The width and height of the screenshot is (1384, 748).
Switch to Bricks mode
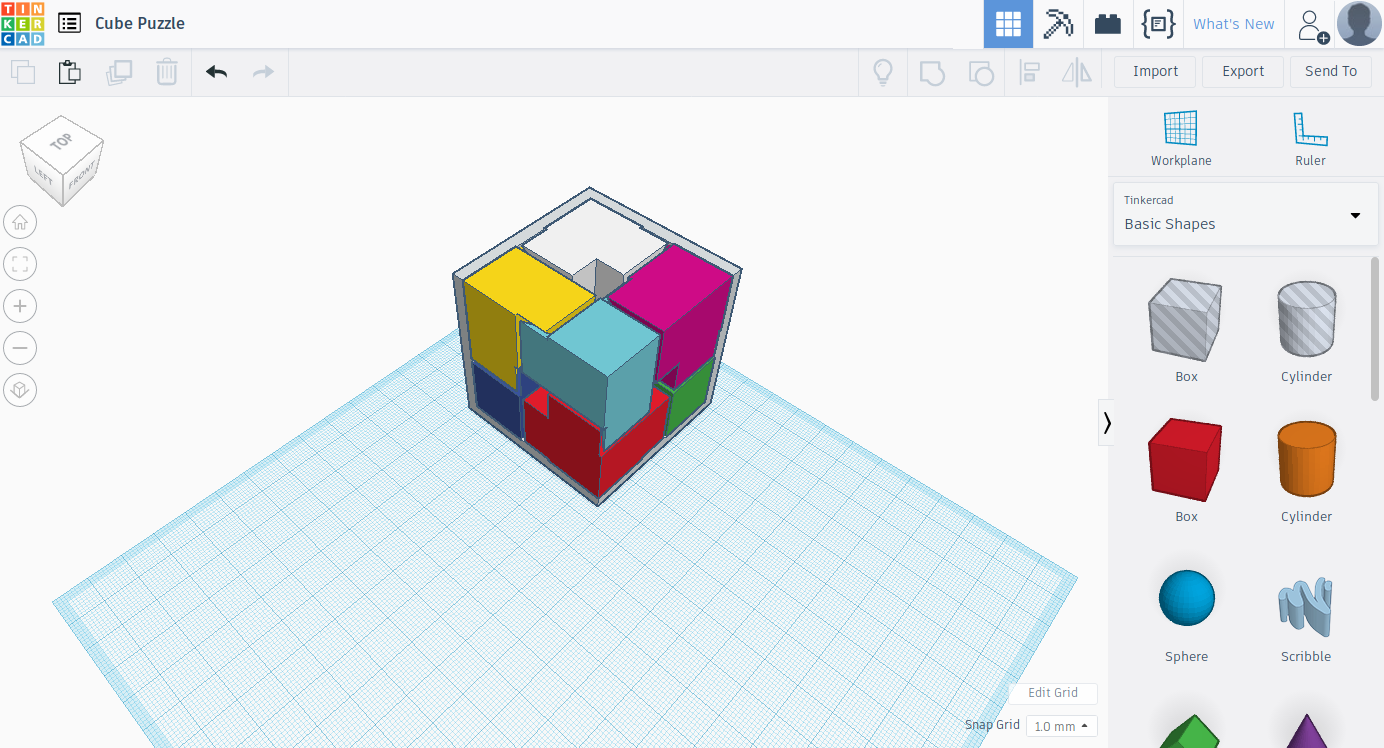[1108, 24]
